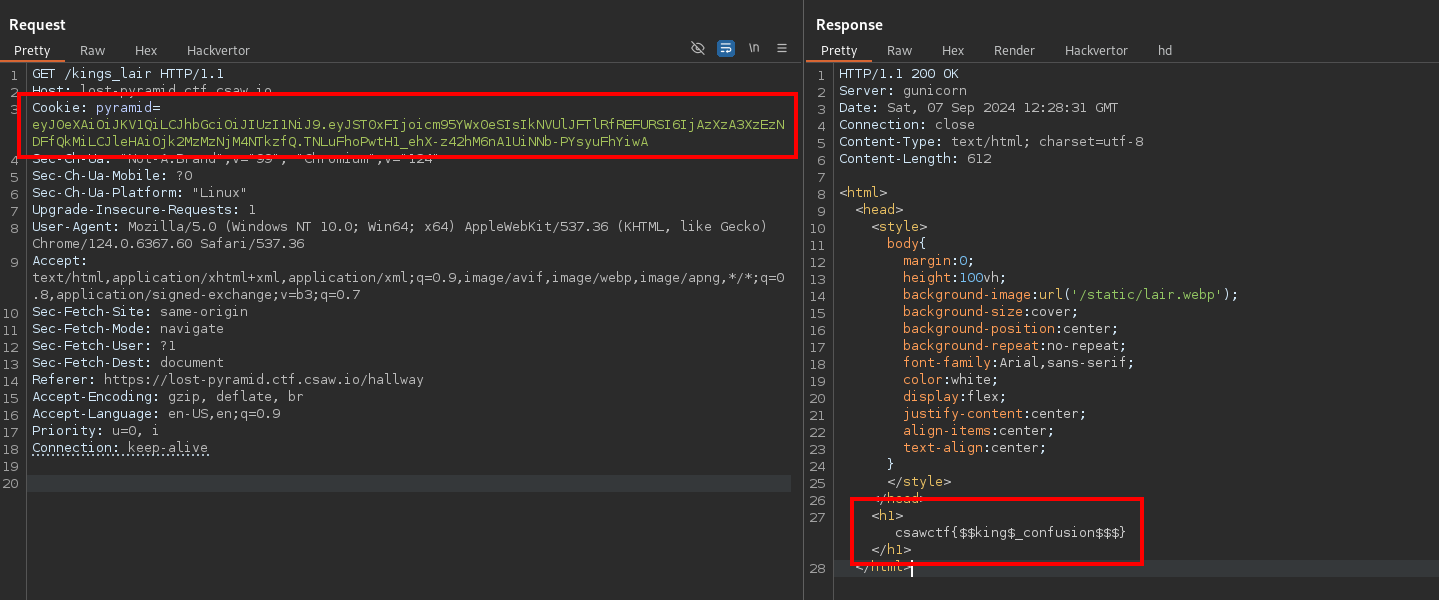Image resolution: width=1439 pixels, height=600 pixels.
Task: Click the 'Accept-Encoding: gzip, deflate, br' header
Action: click(168, 397)
